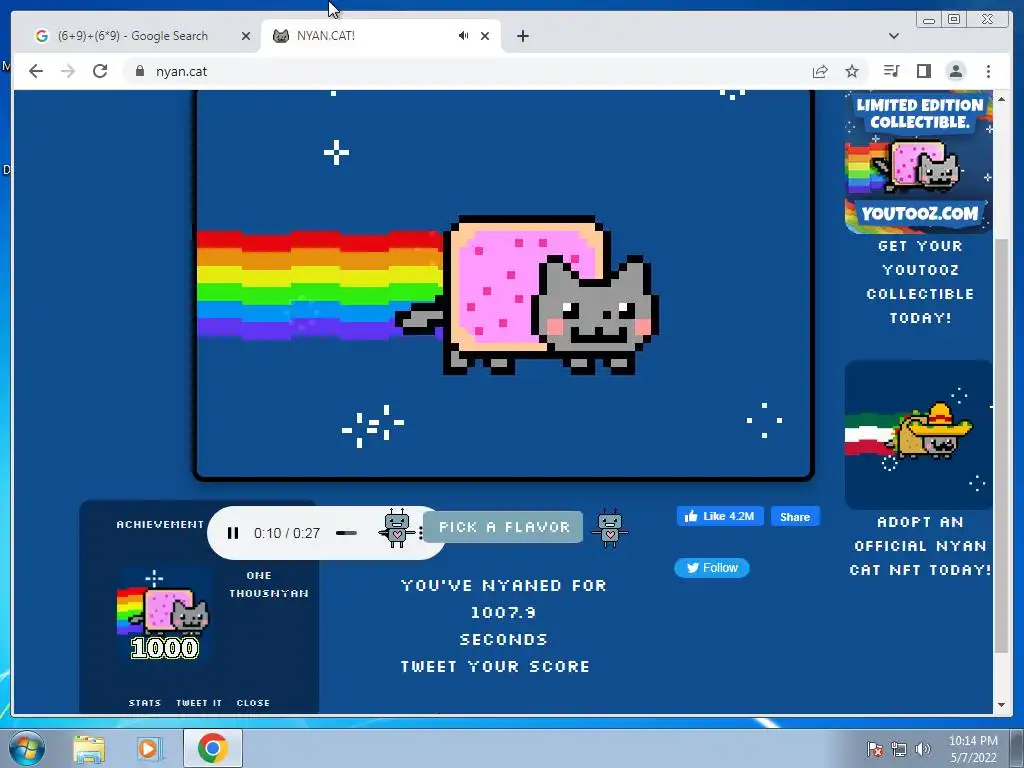Open the network icon in system tray
The image size is (1024, 768).
899,749
